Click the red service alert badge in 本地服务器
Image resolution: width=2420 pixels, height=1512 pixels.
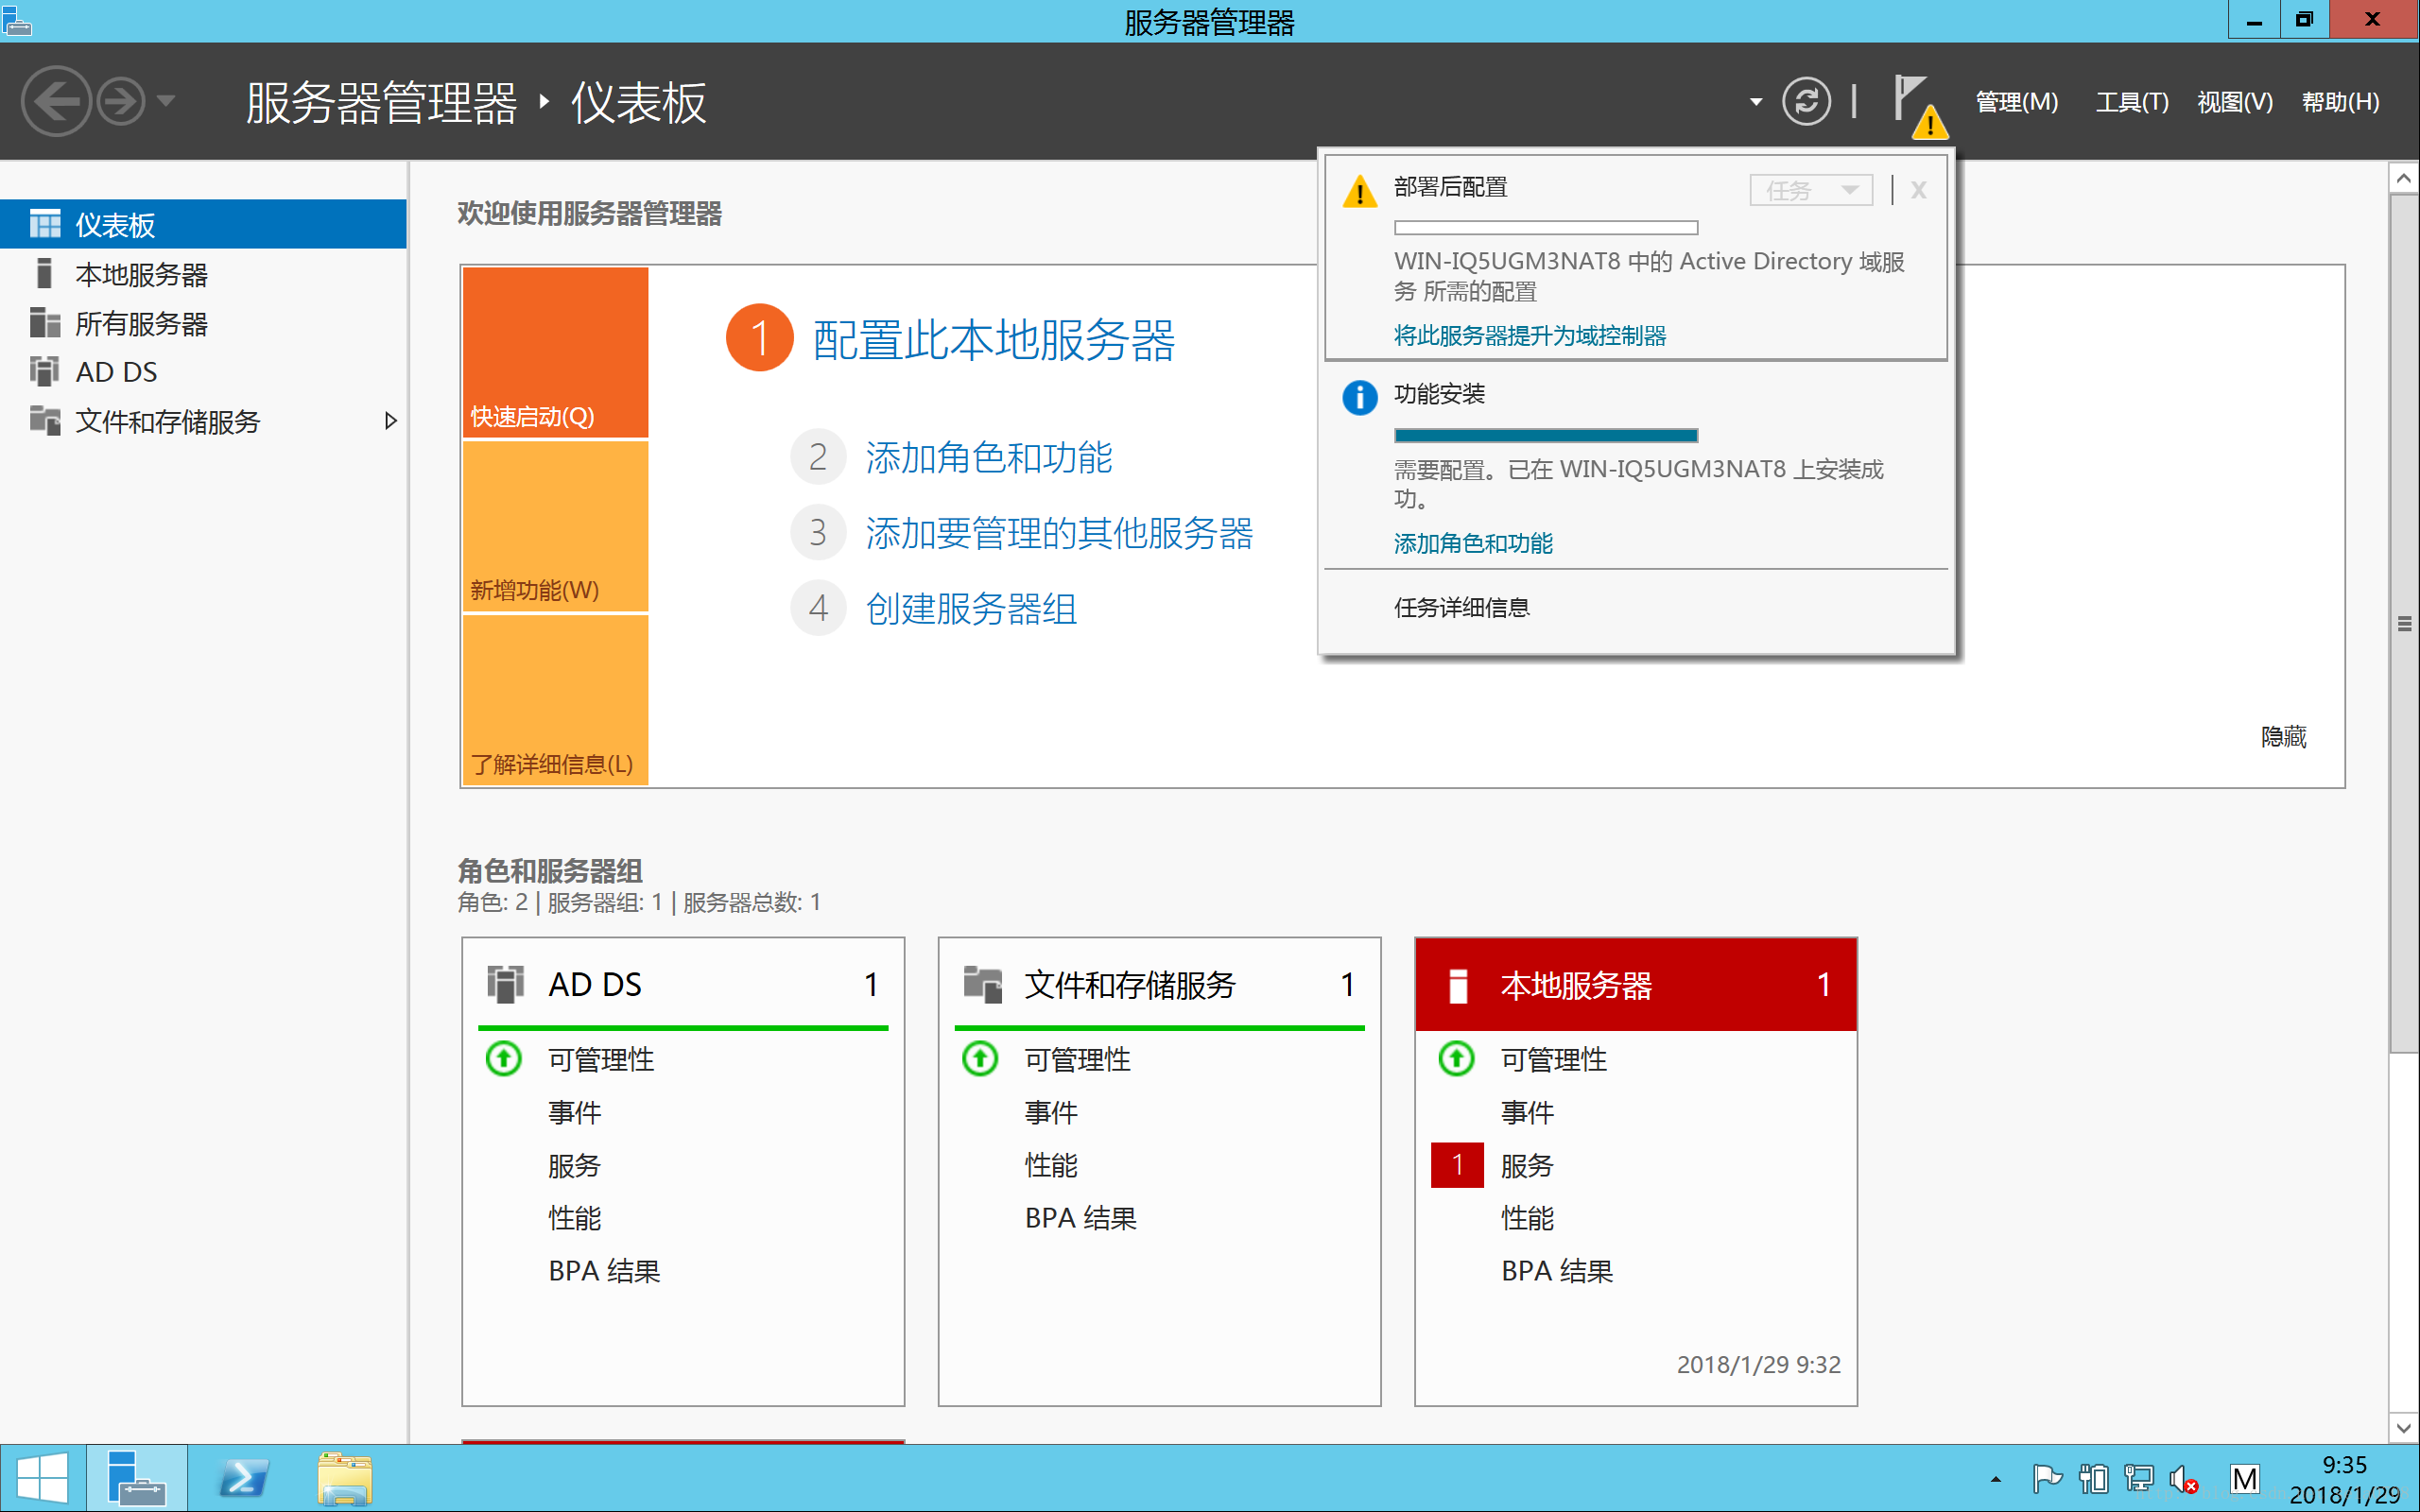pyautogui.click(x=1457, y=1165)
